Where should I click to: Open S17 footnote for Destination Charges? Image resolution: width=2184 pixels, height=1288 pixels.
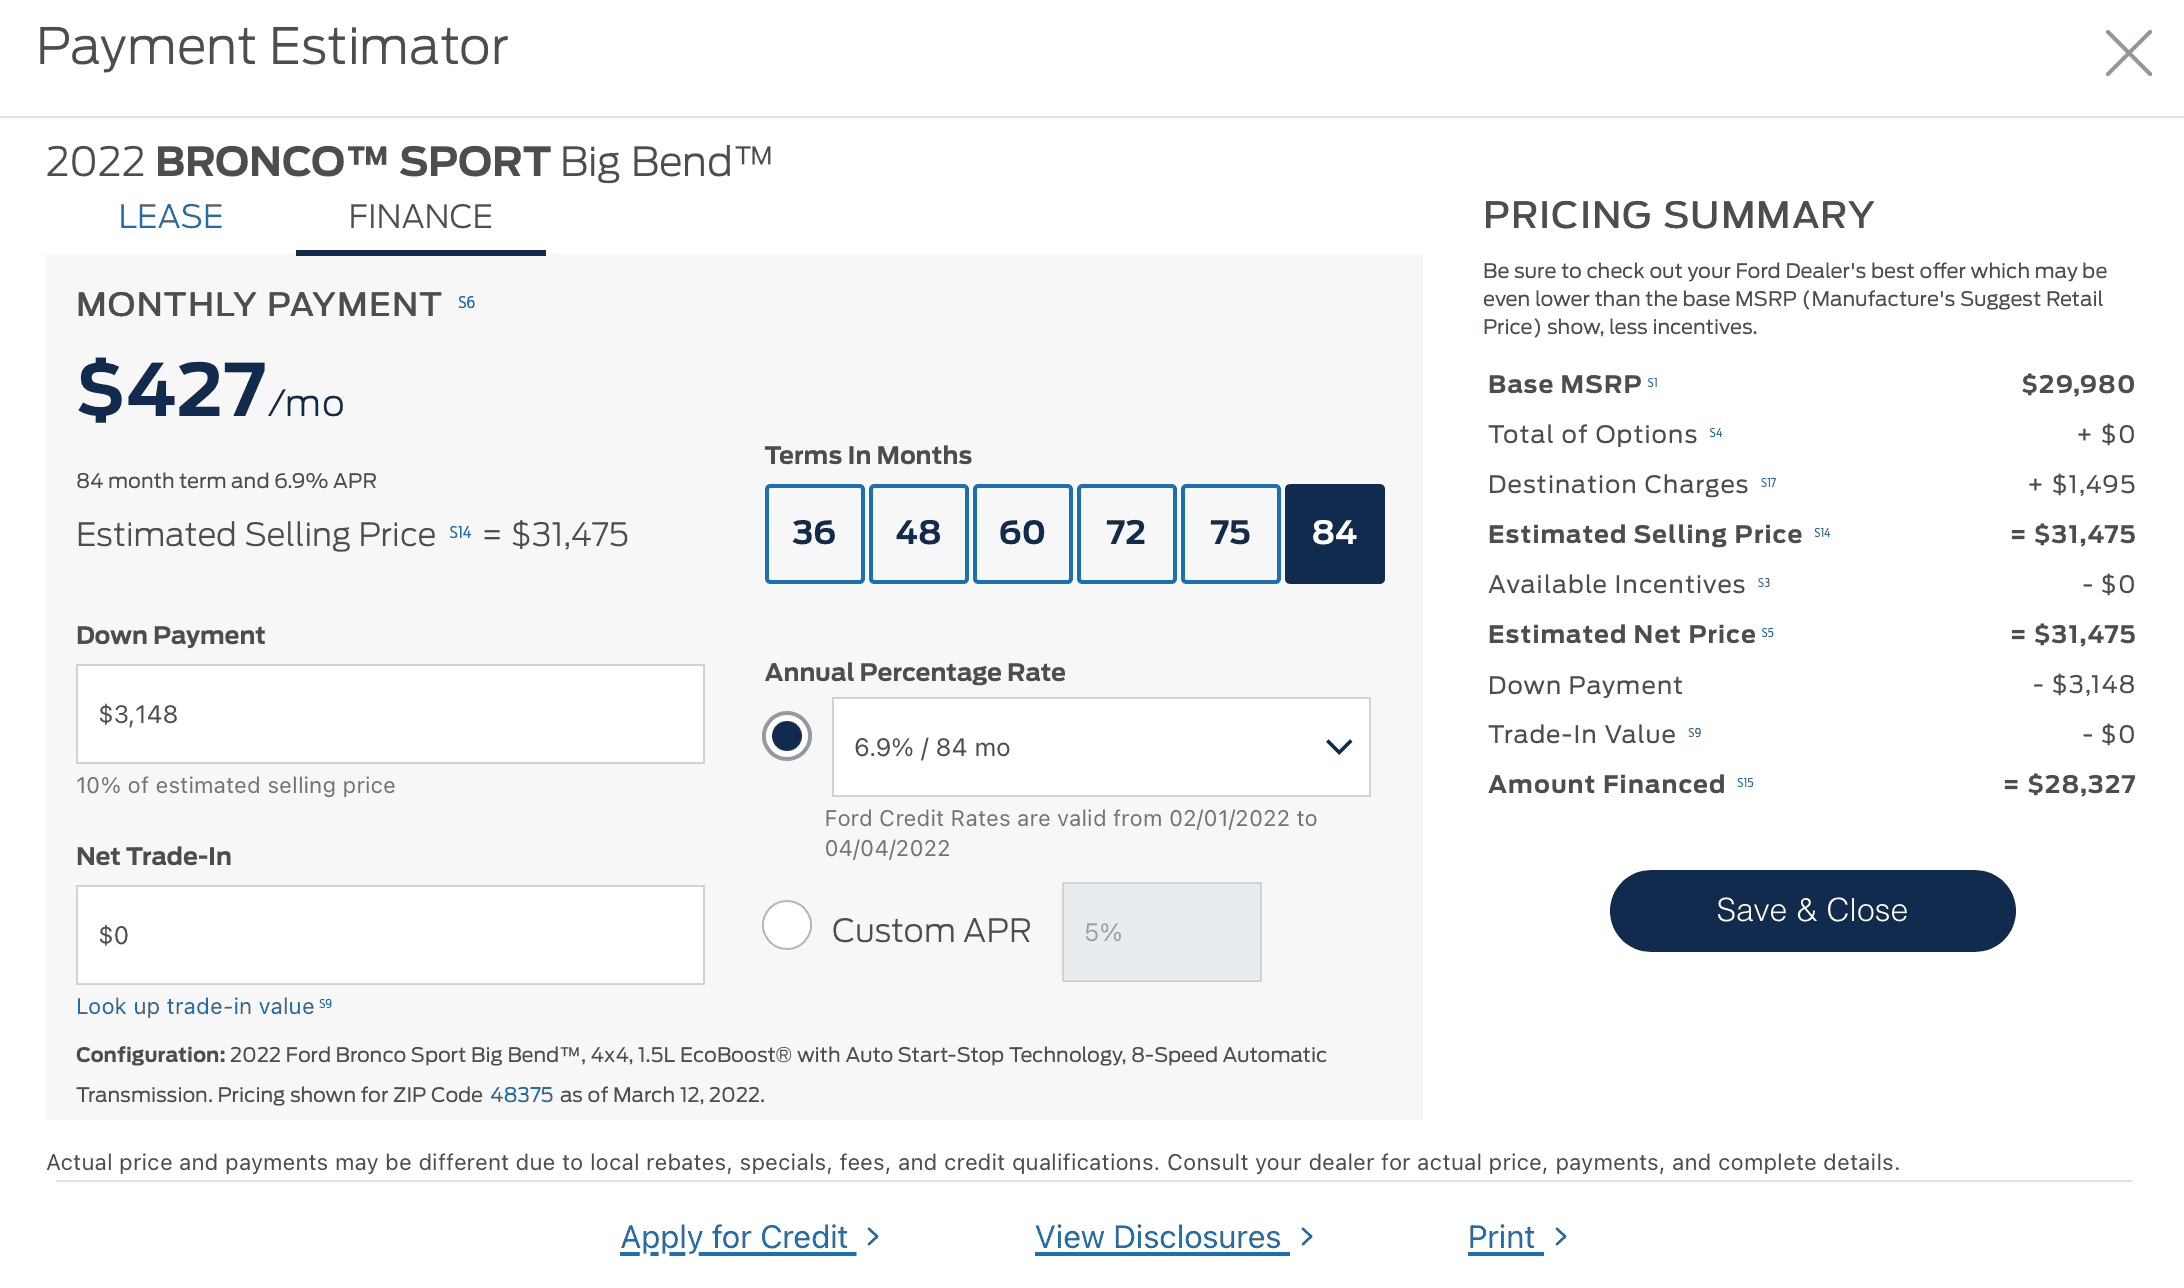[x=1768, y=483]
